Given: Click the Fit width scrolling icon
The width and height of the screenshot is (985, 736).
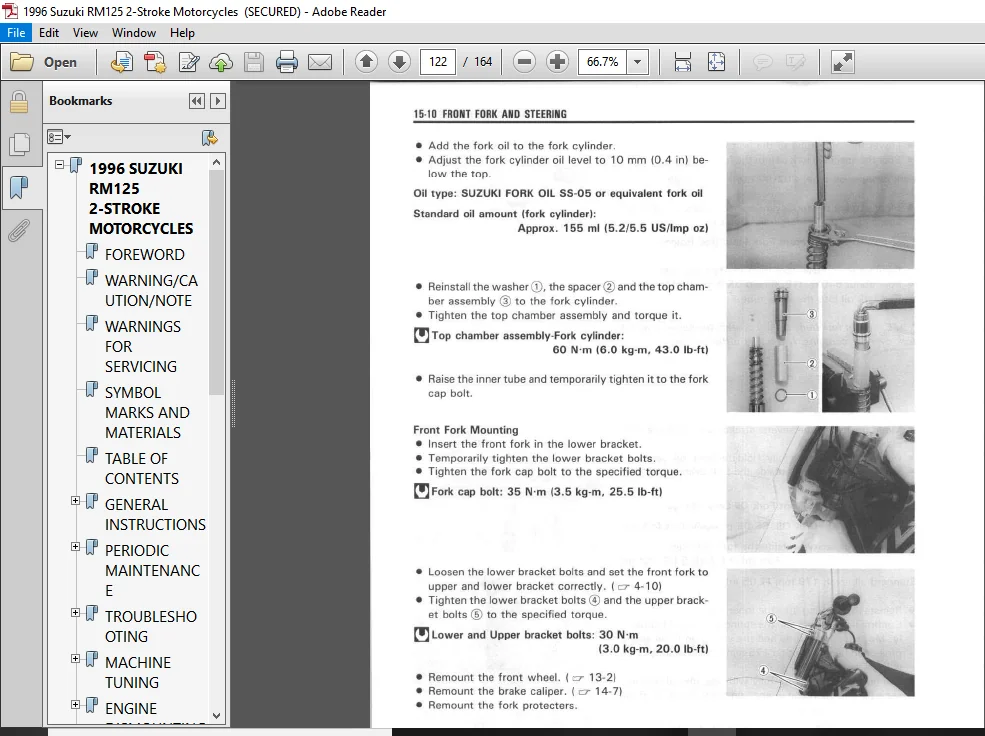Looking at the screenshot, I should pyautogui.click(x=682, y=62).
